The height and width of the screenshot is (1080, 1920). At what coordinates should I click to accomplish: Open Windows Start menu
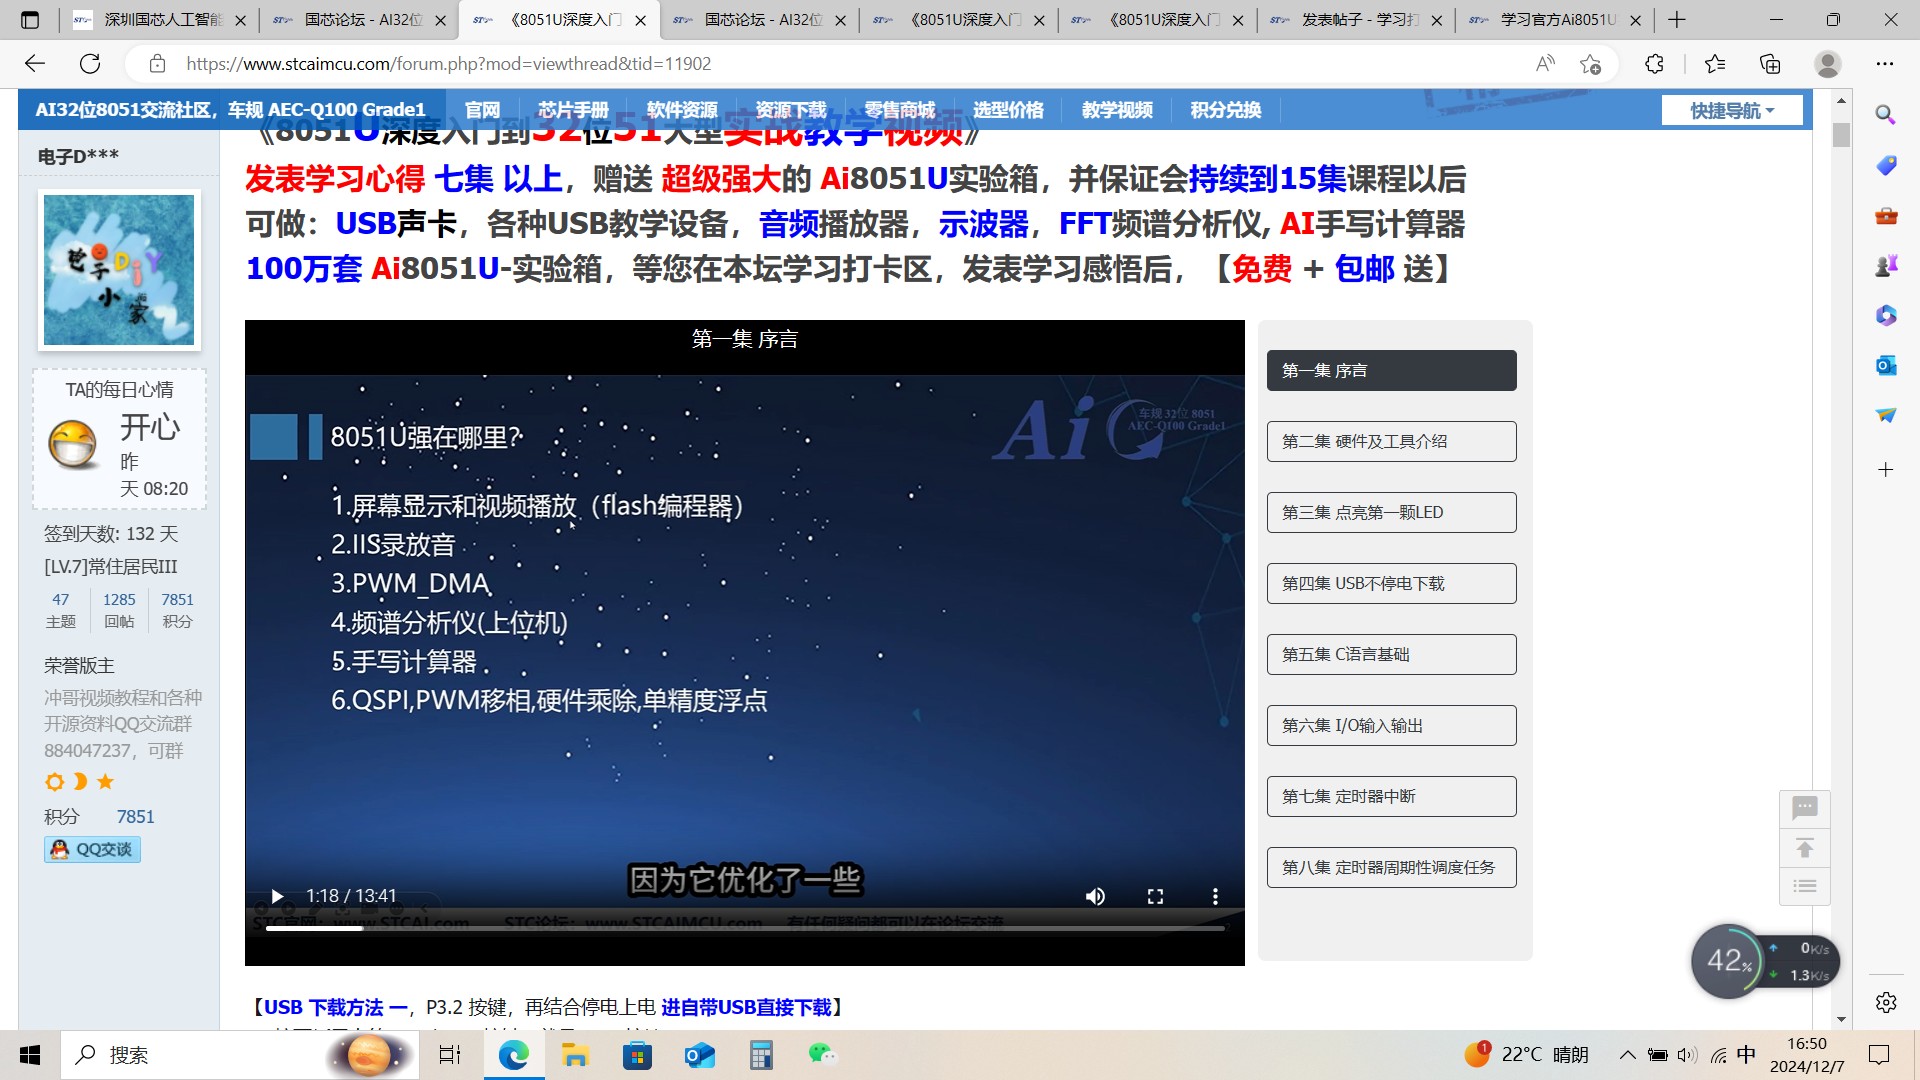30,1055
